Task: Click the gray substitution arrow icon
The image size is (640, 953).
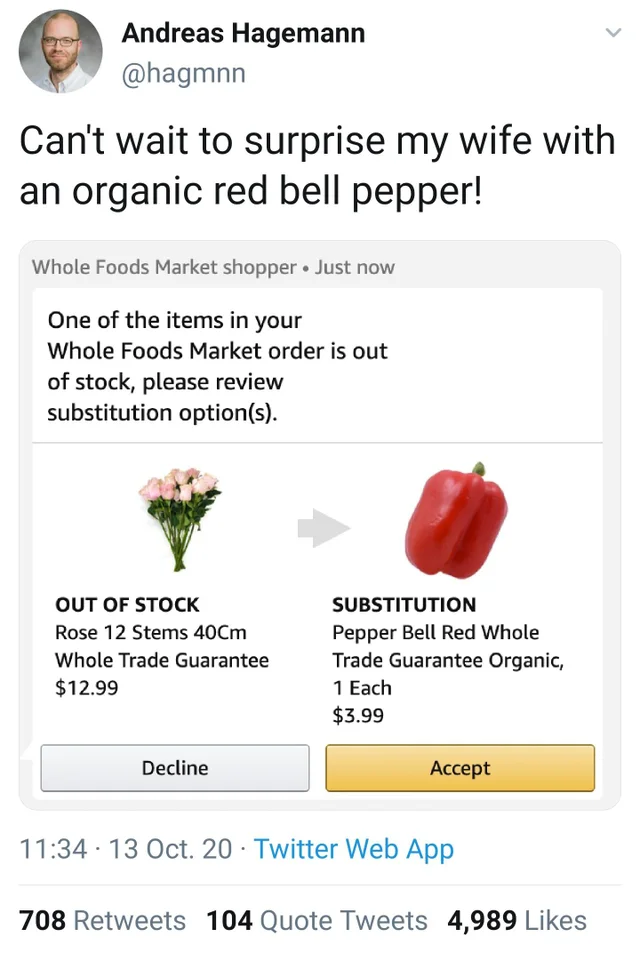Action: pyautogui.click(x=323, y=527)
